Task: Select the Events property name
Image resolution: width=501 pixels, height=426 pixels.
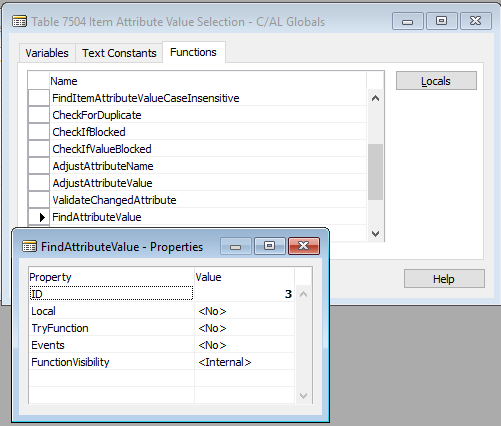Action: (48, 345)
